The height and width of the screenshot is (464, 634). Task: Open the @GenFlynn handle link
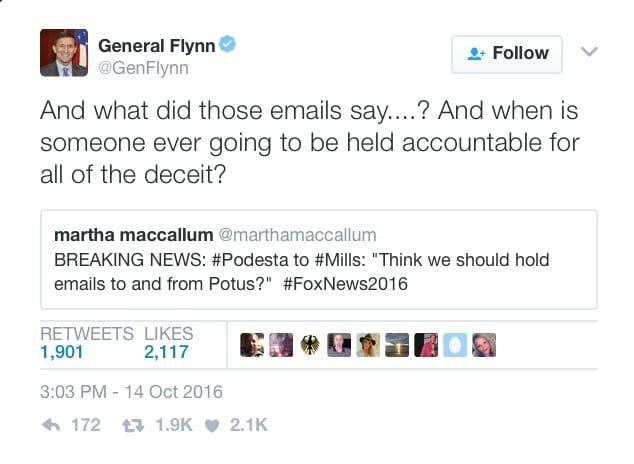(x=142, y=69)
